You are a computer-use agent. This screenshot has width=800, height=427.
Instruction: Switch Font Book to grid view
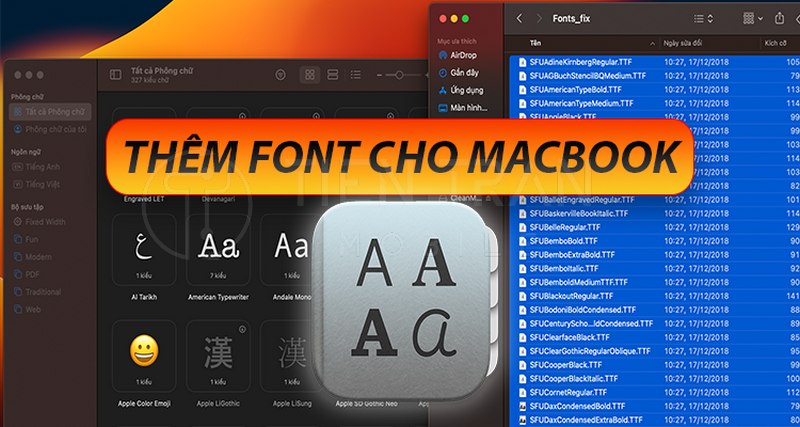(310, 75)
